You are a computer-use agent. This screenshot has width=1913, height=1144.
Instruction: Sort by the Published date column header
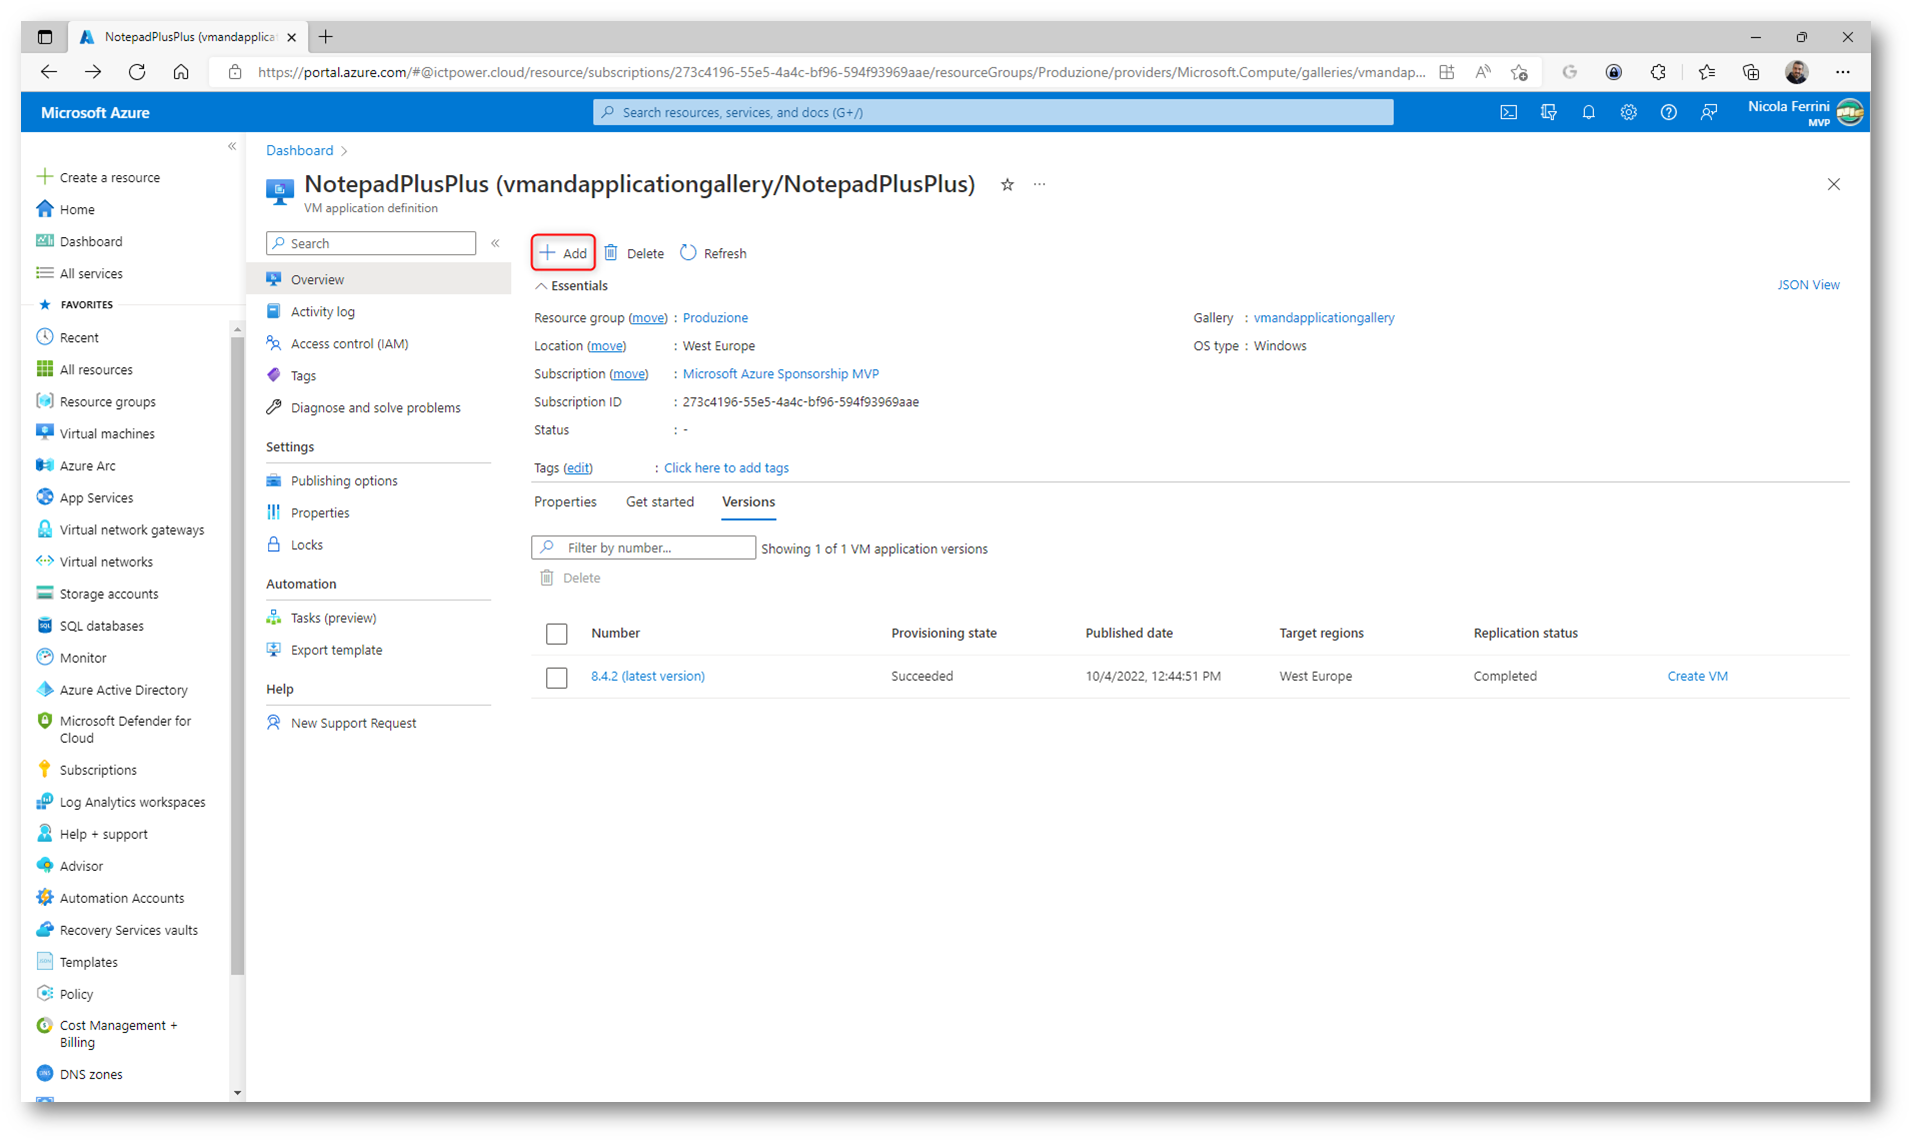pos(1129,633)
